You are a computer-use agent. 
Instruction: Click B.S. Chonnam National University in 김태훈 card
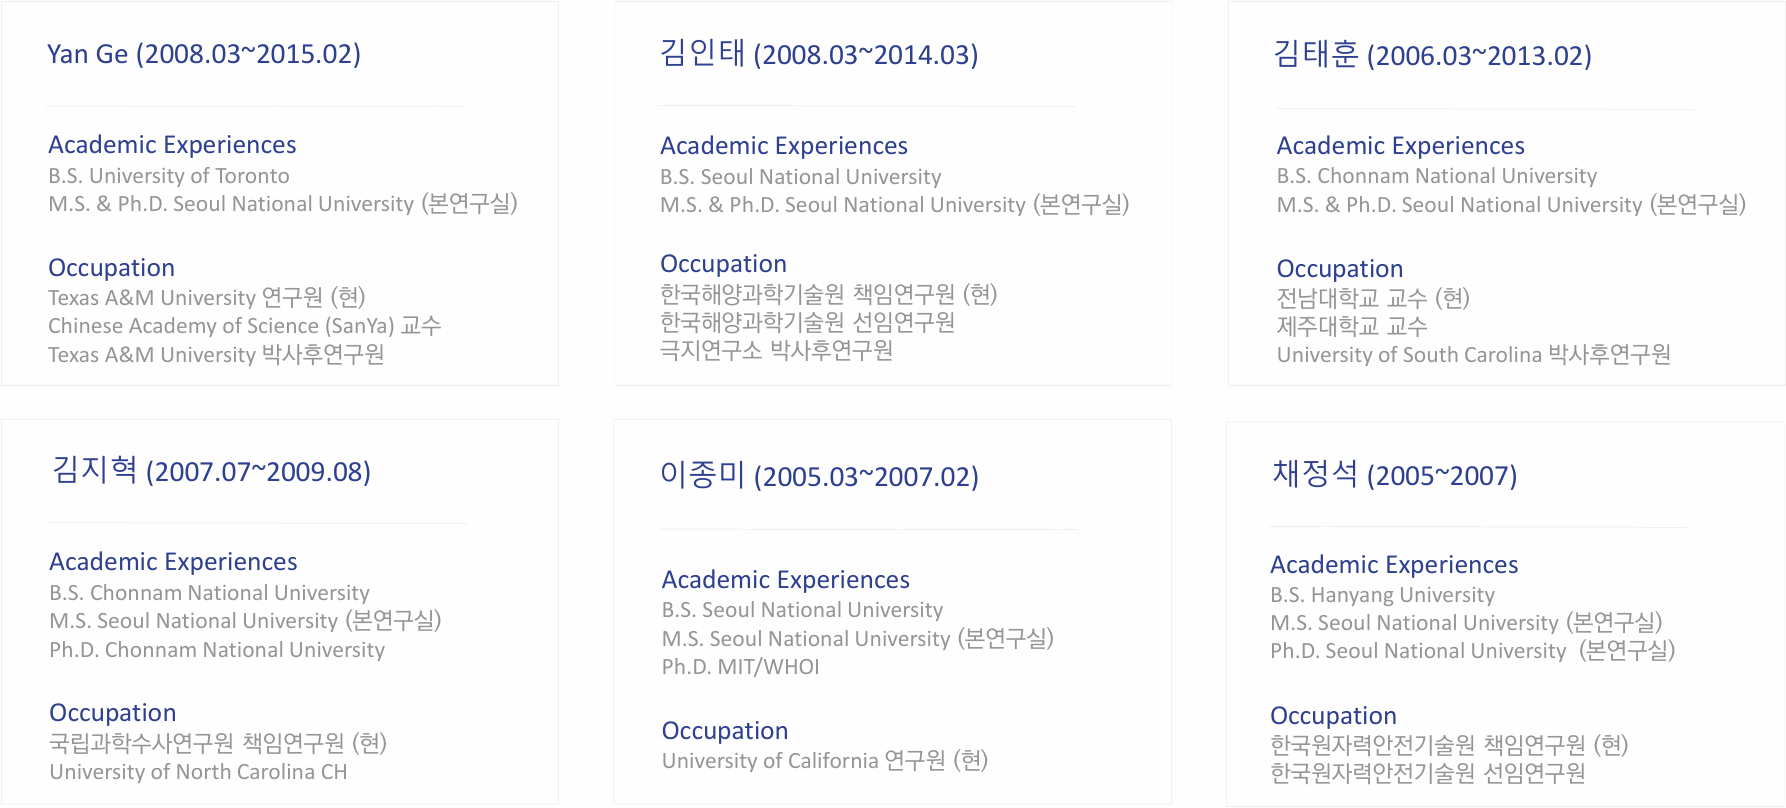coord(1437,176)
